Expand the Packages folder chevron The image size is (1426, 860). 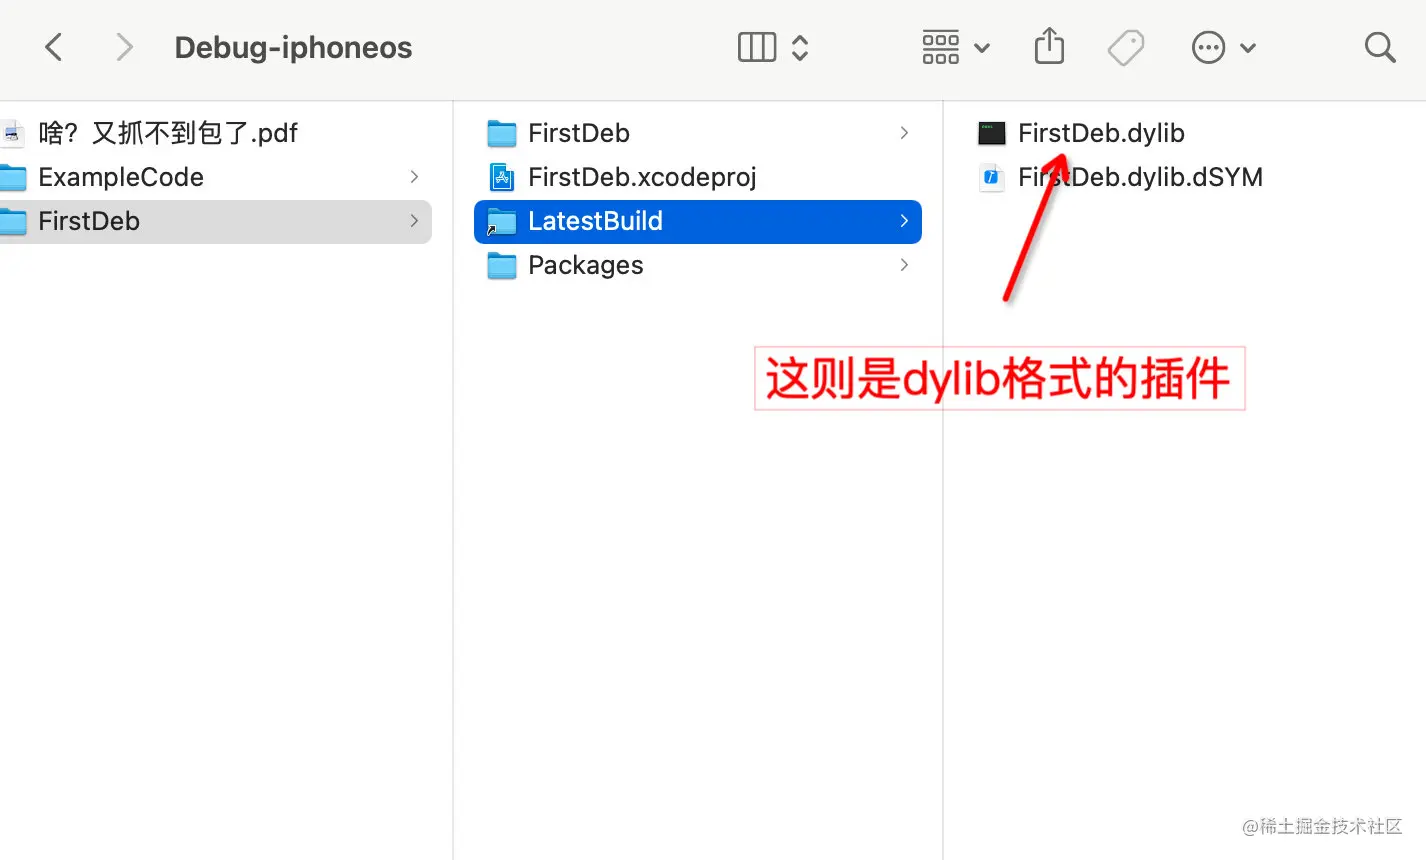pyautogui.click(x=904, y=265)
